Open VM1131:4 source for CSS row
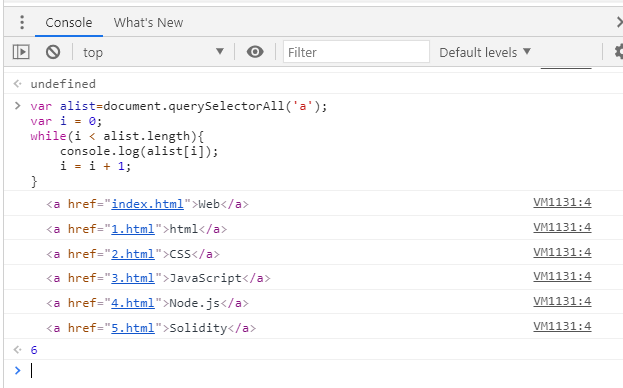The width and height of the screenshot is (623, 388). pos(562,253)
